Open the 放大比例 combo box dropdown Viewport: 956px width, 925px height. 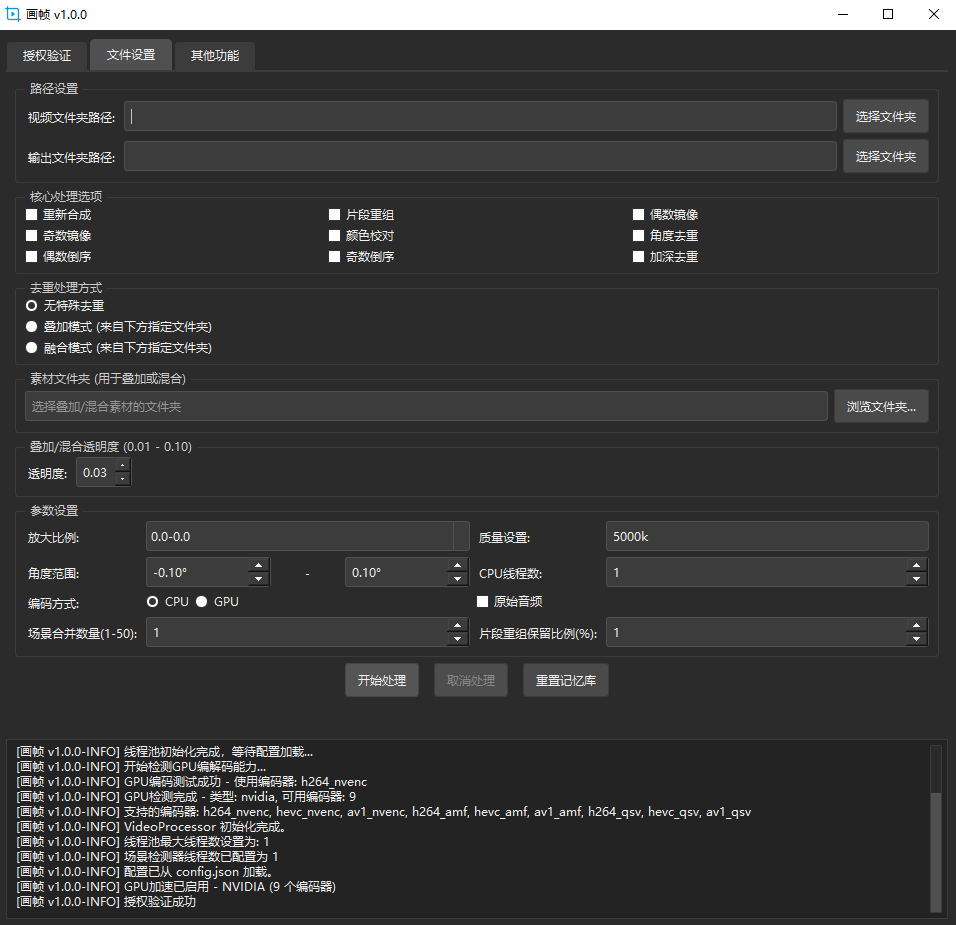click(x=460, y=537)
